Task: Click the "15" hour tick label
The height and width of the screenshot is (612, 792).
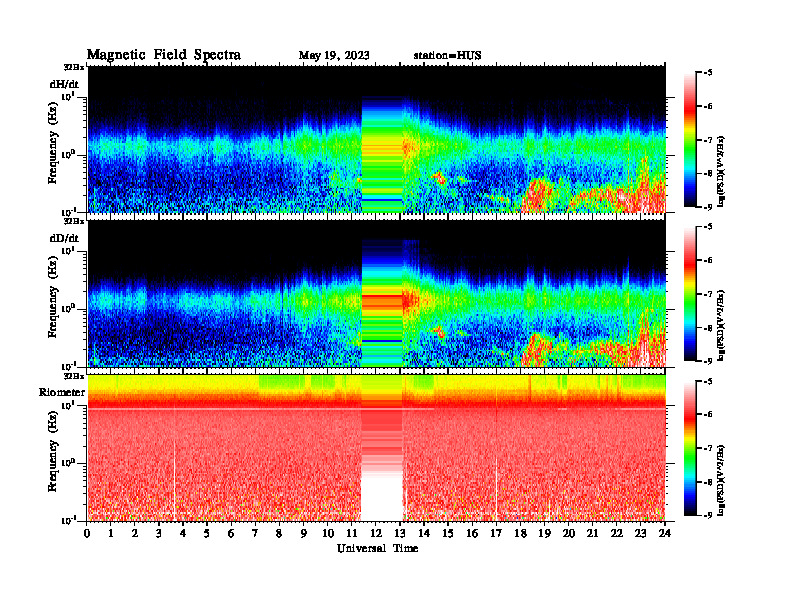Action: pyautogui.click(x=448, y=534)
